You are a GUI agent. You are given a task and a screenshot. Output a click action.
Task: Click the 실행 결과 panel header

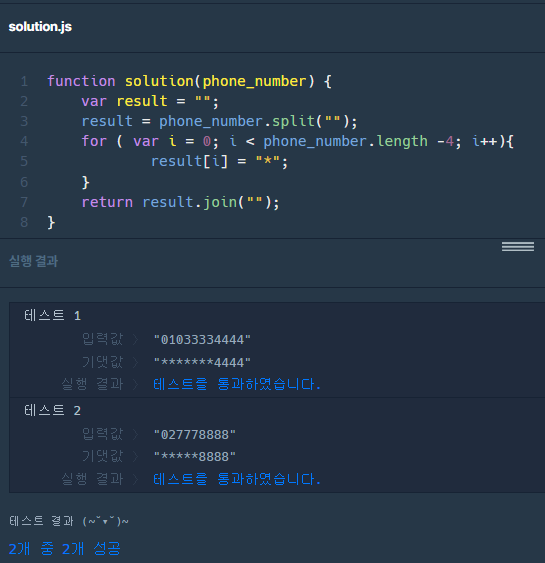pyautogui.click(x=33, y=261)
